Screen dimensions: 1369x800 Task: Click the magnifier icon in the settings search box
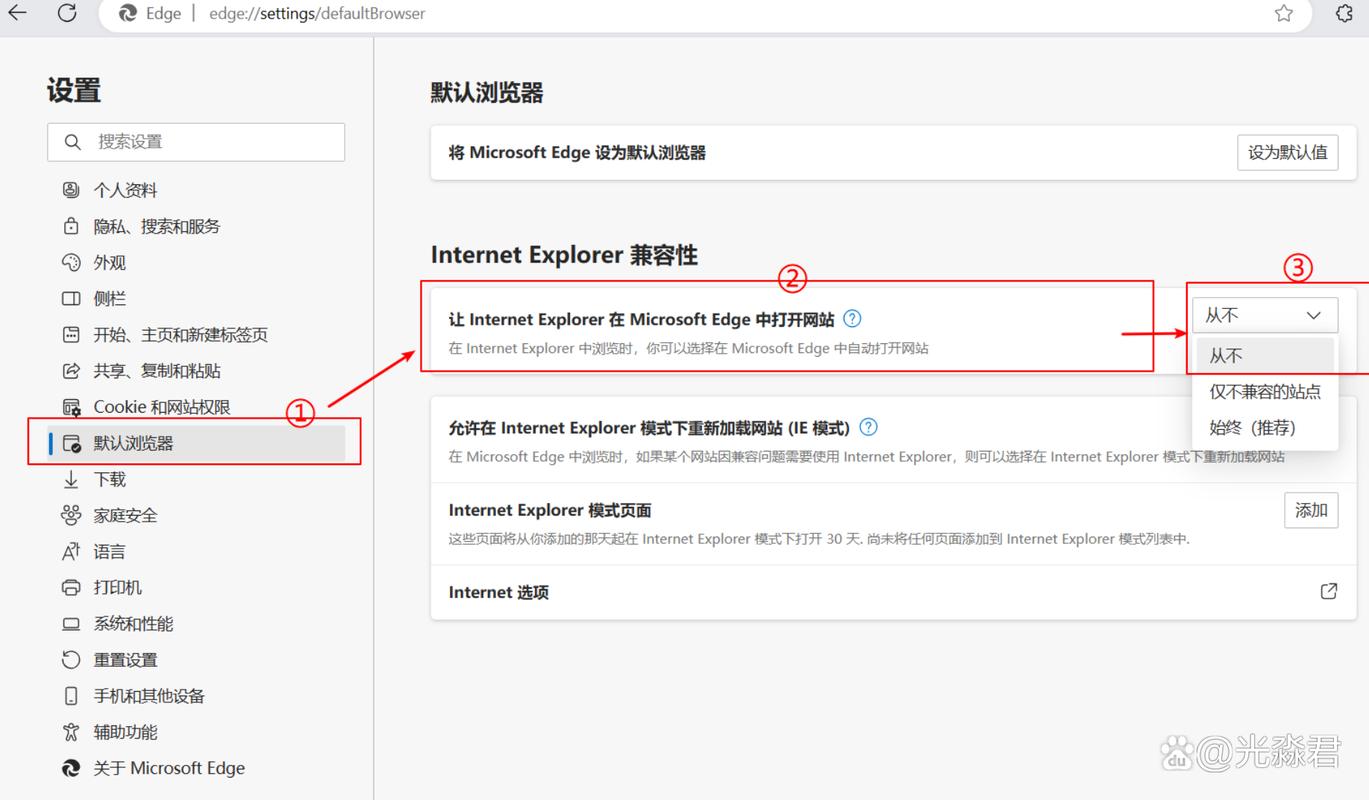tap(72, 142)
